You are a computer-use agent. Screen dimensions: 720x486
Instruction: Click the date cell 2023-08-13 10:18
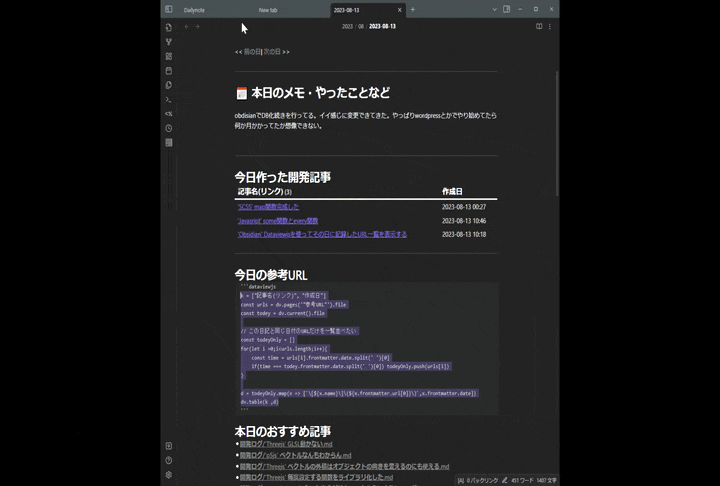pos(464,234)
